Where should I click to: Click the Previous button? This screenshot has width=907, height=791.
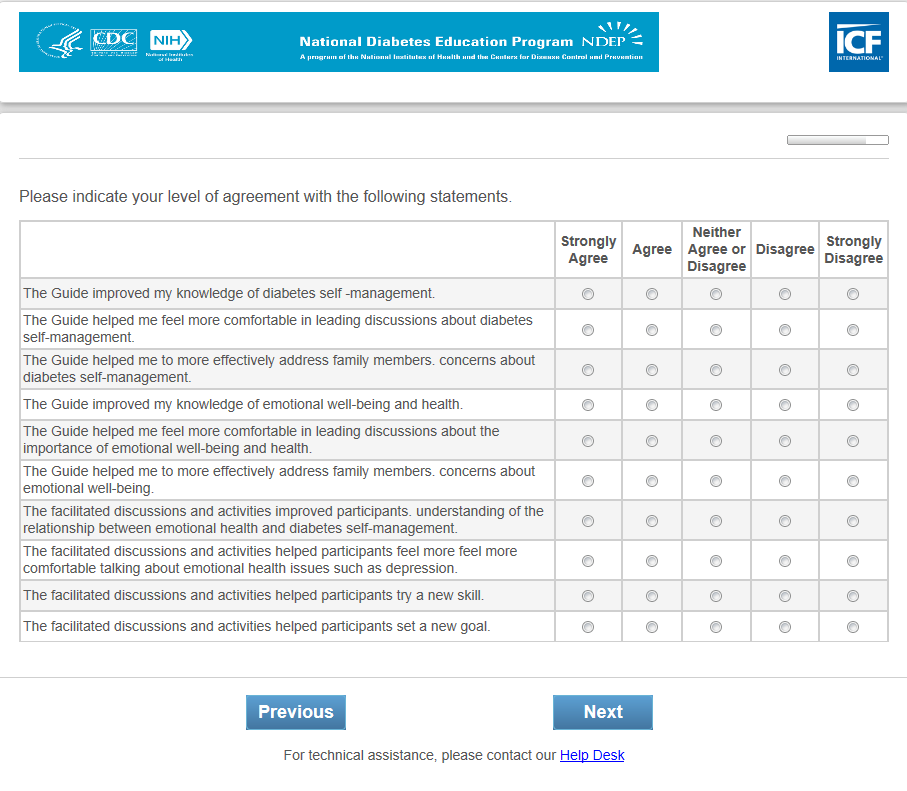click(x=296, y=712)
